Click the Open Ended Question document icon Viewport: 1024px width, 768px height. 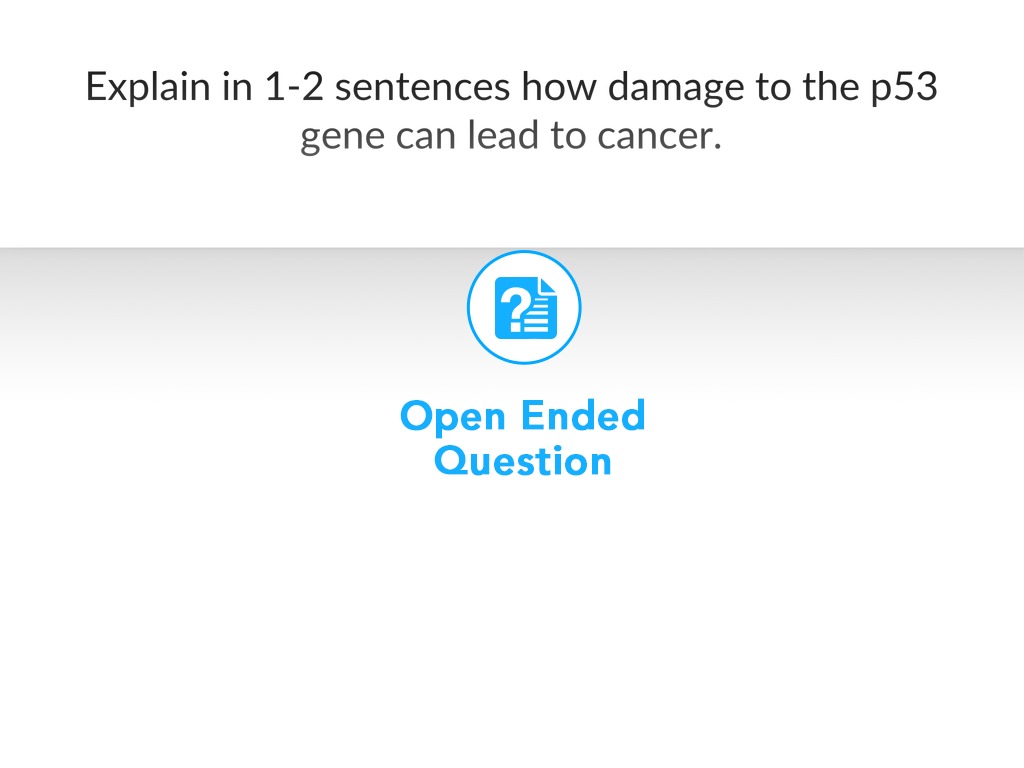coord(524,308)
